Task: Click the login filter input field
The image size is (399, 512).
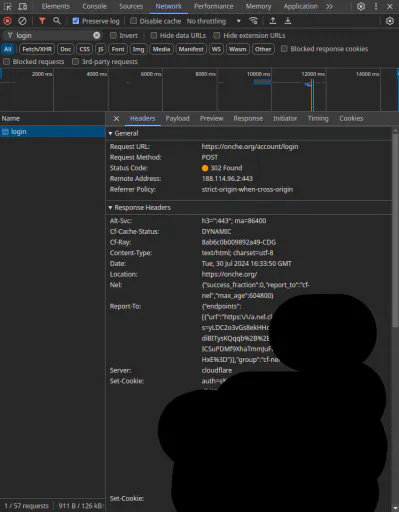Action: tap(53, 35)
